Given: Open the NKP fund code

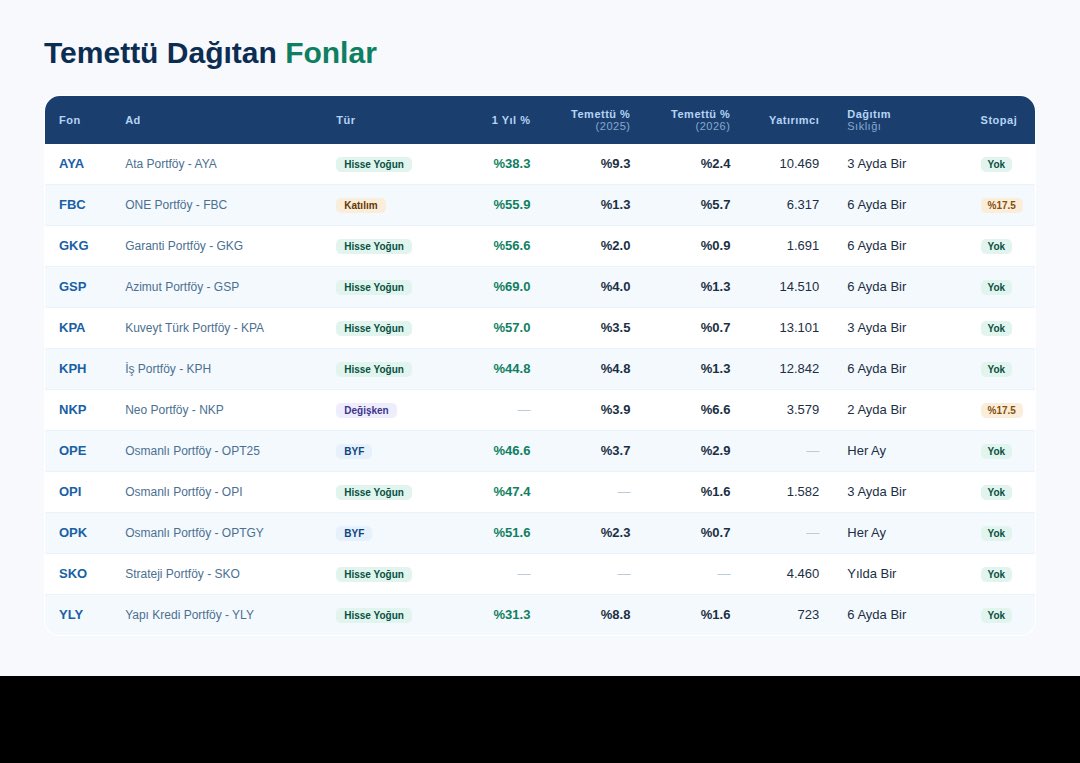Looking at the screenshot, I should click(x=72, y=410).
